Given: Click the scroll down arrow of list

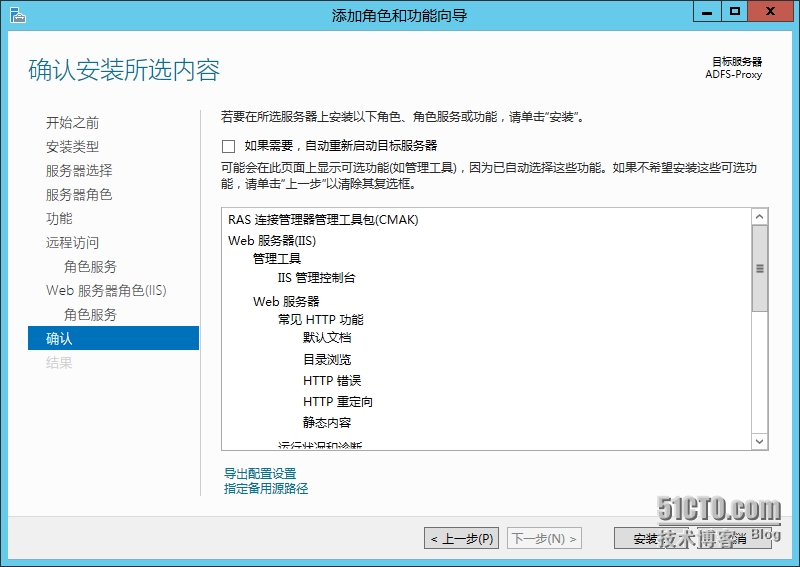Looking at the screenshot, I should click(760, 440).
